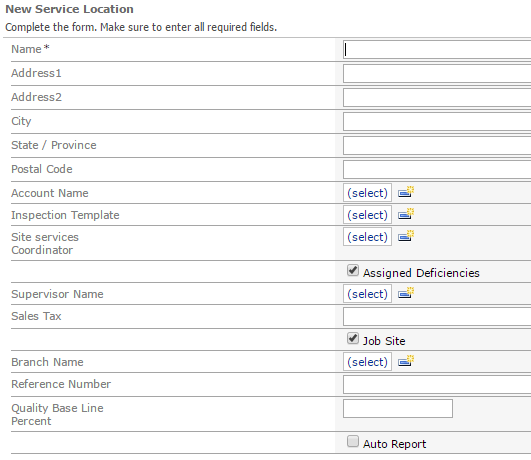Enable the Auto Report checkbox

[x=353, y=442]
